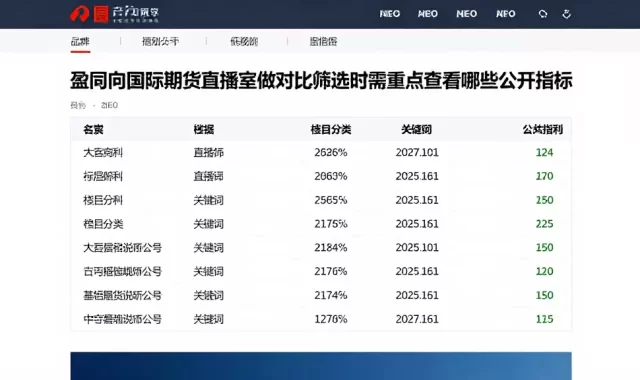
Task: Click the first-column name in 2626% row
Action: pos(103,153)
